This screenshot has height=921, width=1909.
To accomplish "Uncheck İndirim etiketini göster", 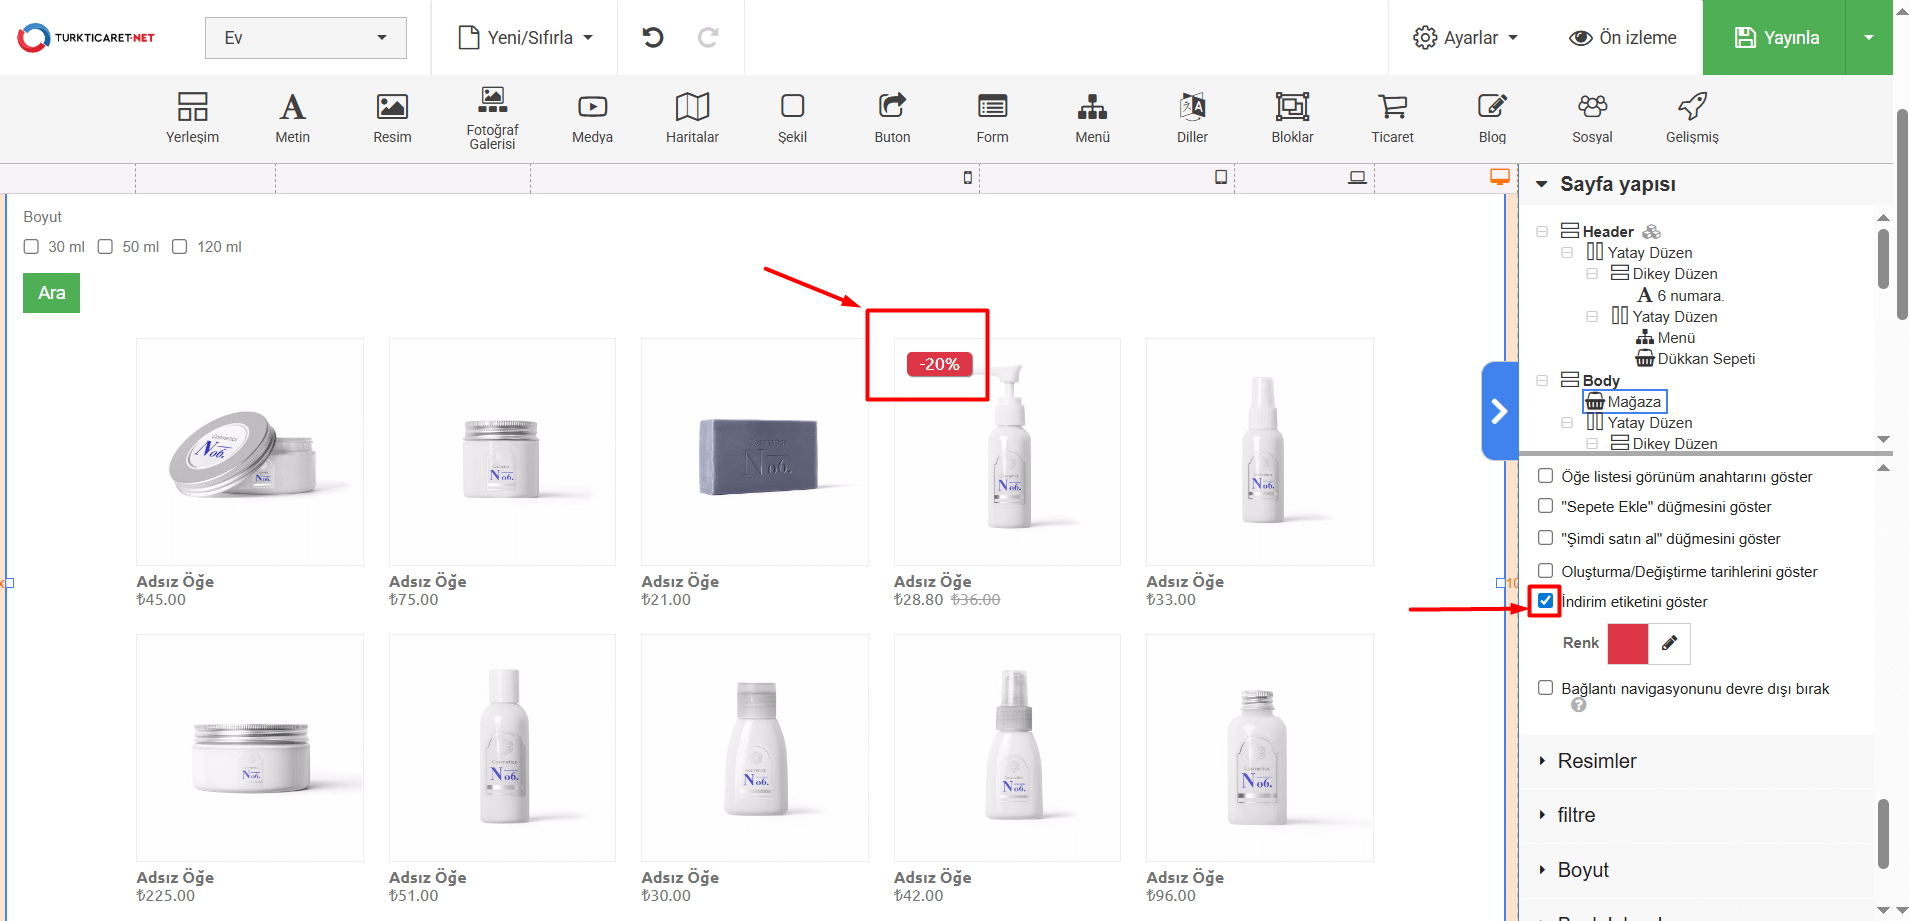I will (1546, 601).
